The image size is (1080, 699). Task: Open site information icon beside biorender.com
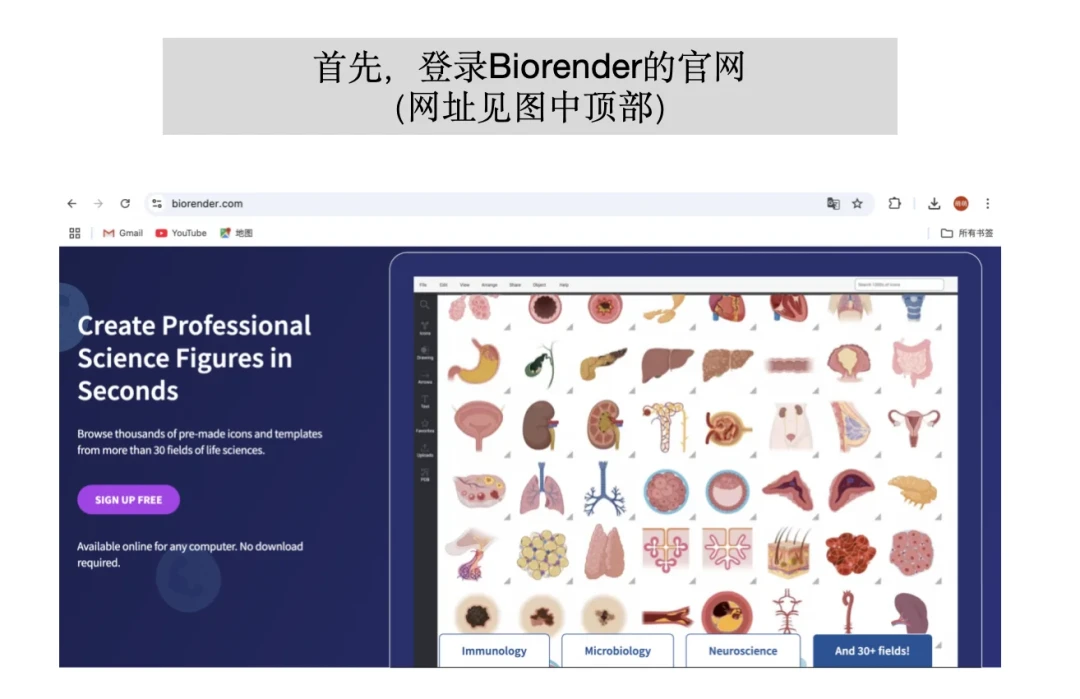pos(157,204)
